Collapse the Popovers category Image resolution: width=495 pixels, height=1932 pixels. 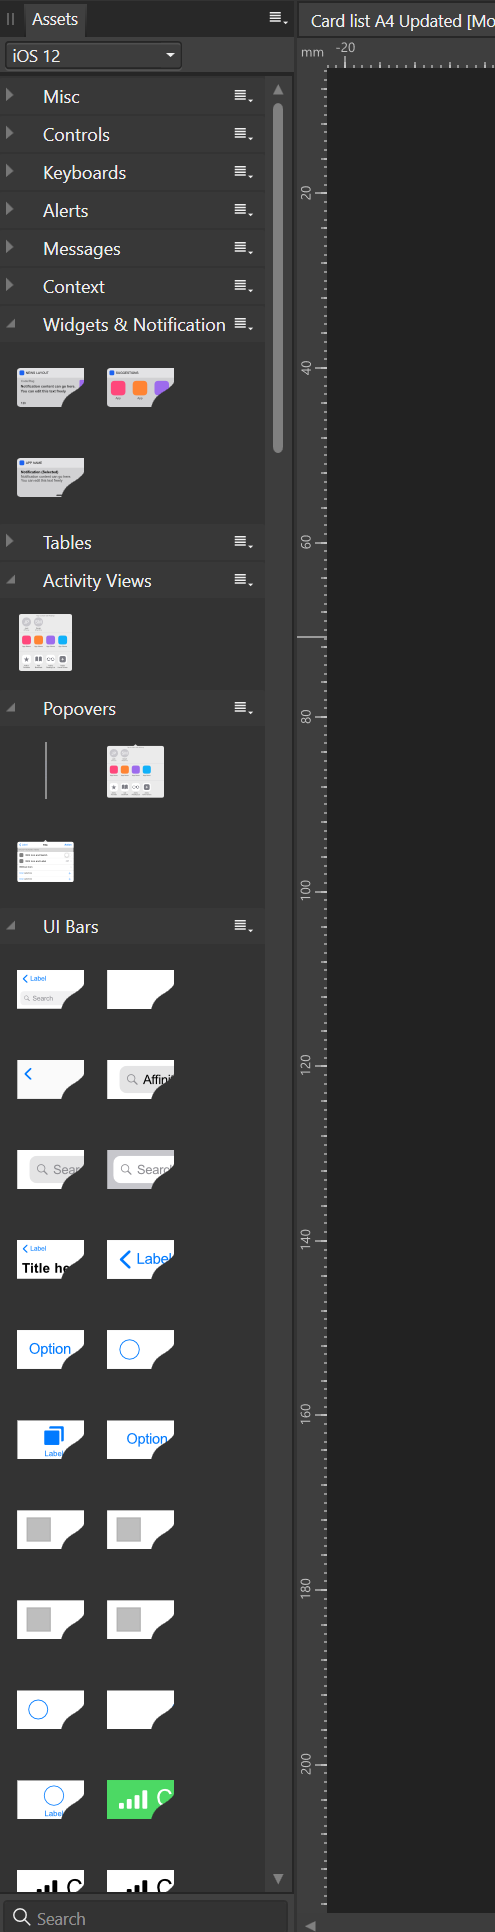10,708
